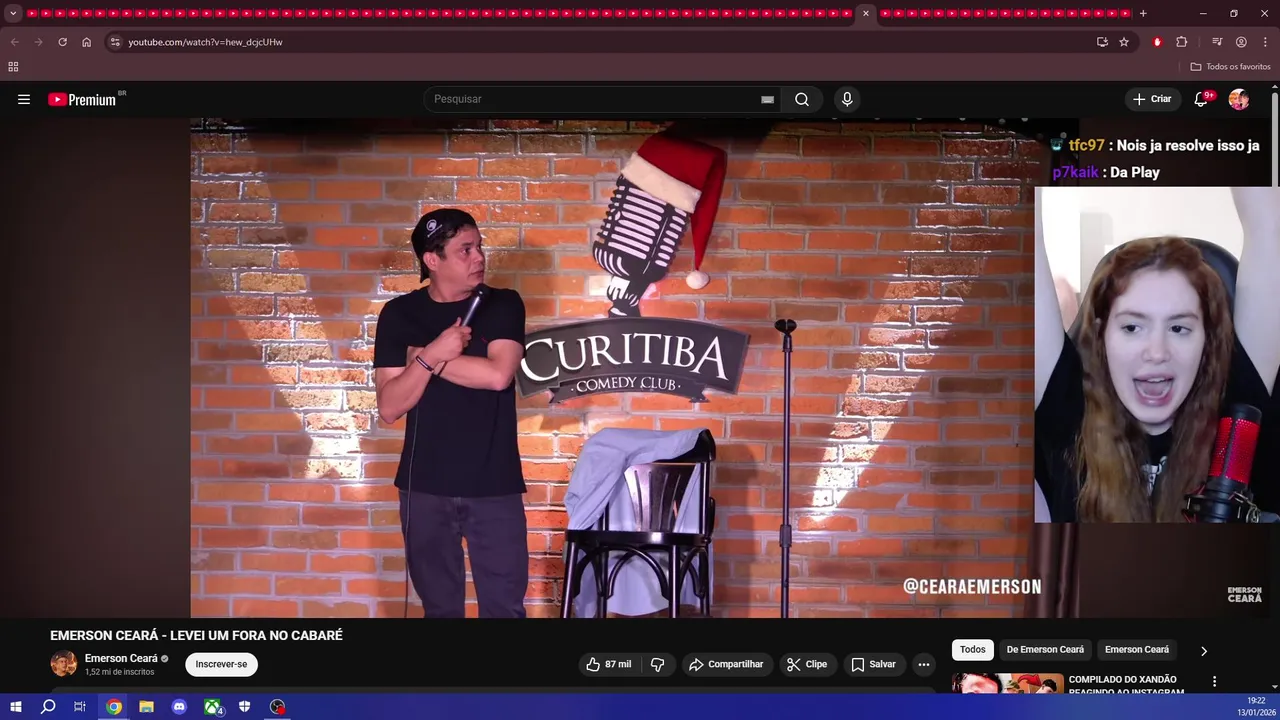Image resolution: width=1280 pixels, height=720 pixels.
Task: Open new browser tab with plus
Action: 1143,13
